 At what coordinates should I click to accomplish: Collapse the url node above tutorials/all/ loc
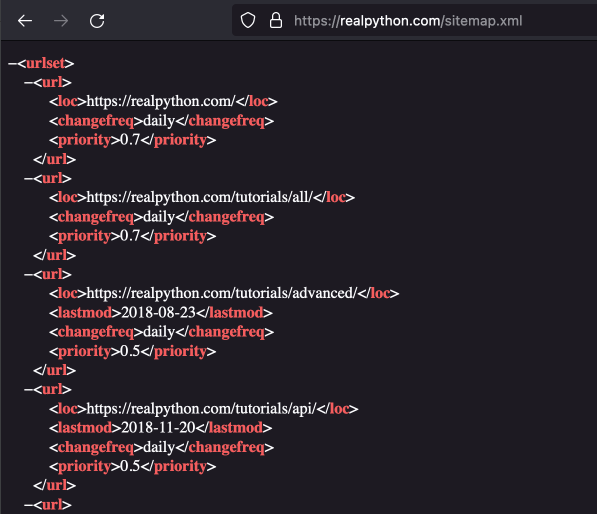[28, 179]
